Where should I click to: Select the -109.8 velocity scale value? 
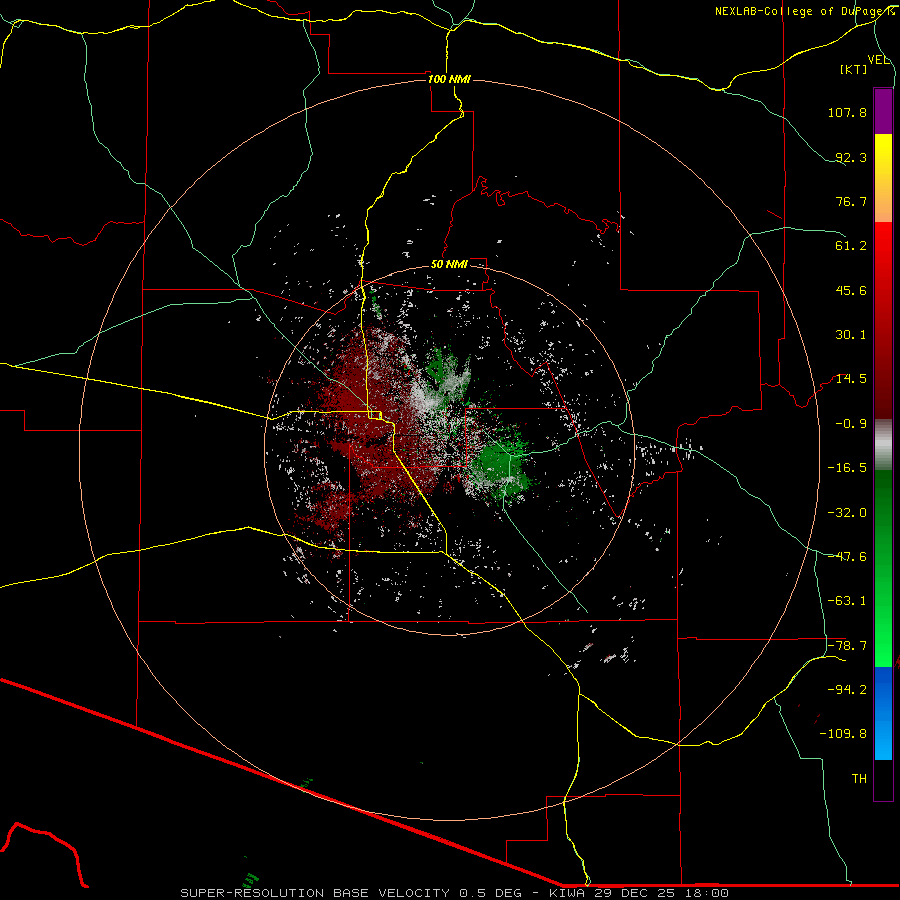pyautogui.click(x=843, y=734)
